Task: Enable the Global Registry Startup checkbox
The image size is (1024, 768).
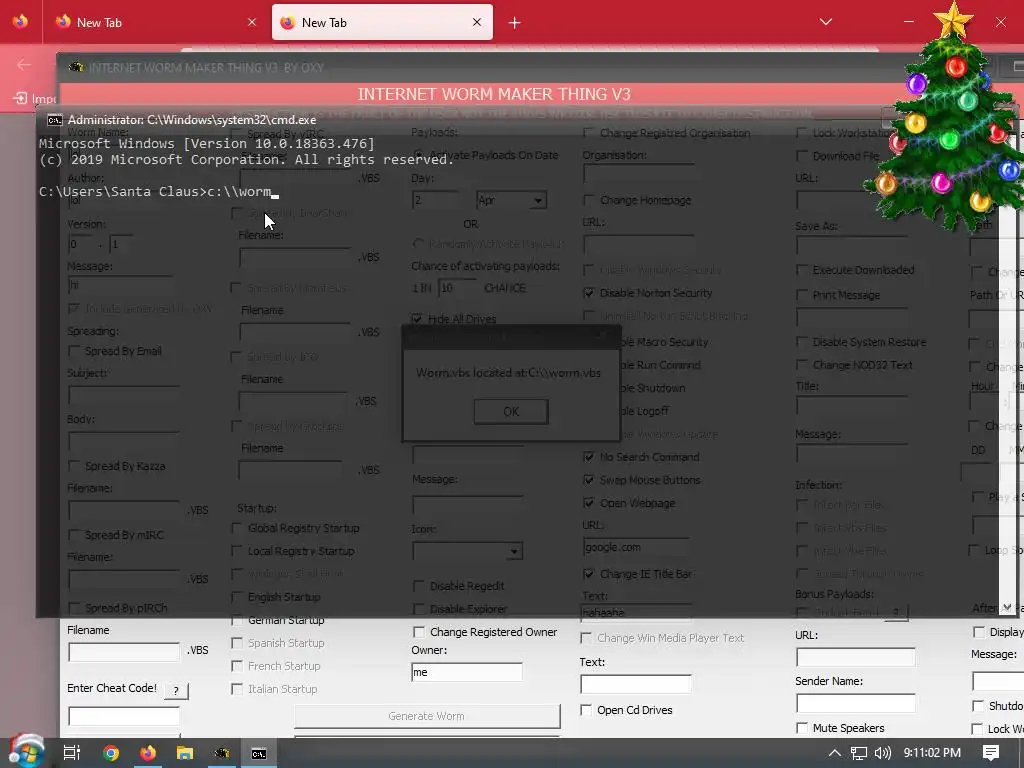Action: [237, 528]
